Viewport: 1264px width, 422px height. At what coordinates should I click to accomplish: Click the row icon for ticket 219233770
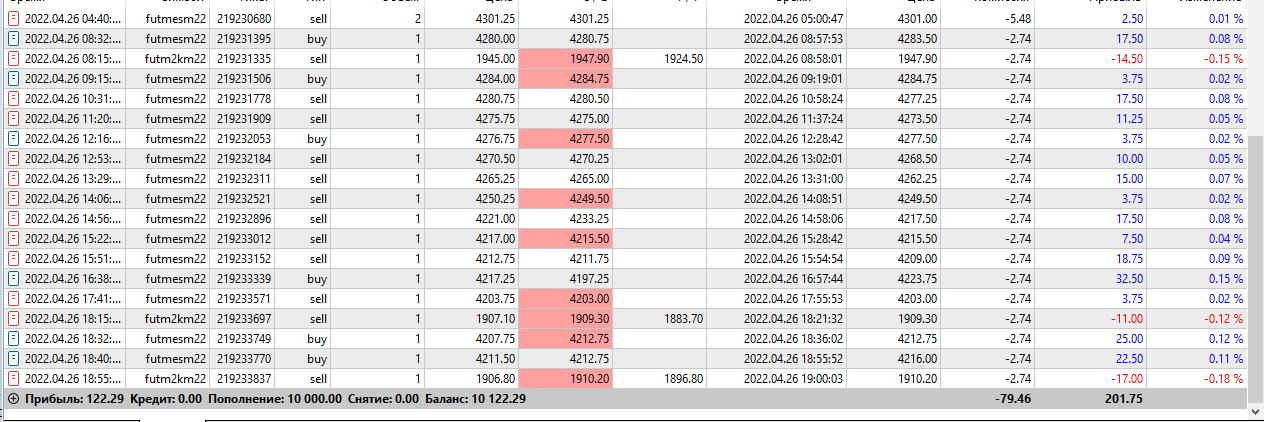coord(13,359)
